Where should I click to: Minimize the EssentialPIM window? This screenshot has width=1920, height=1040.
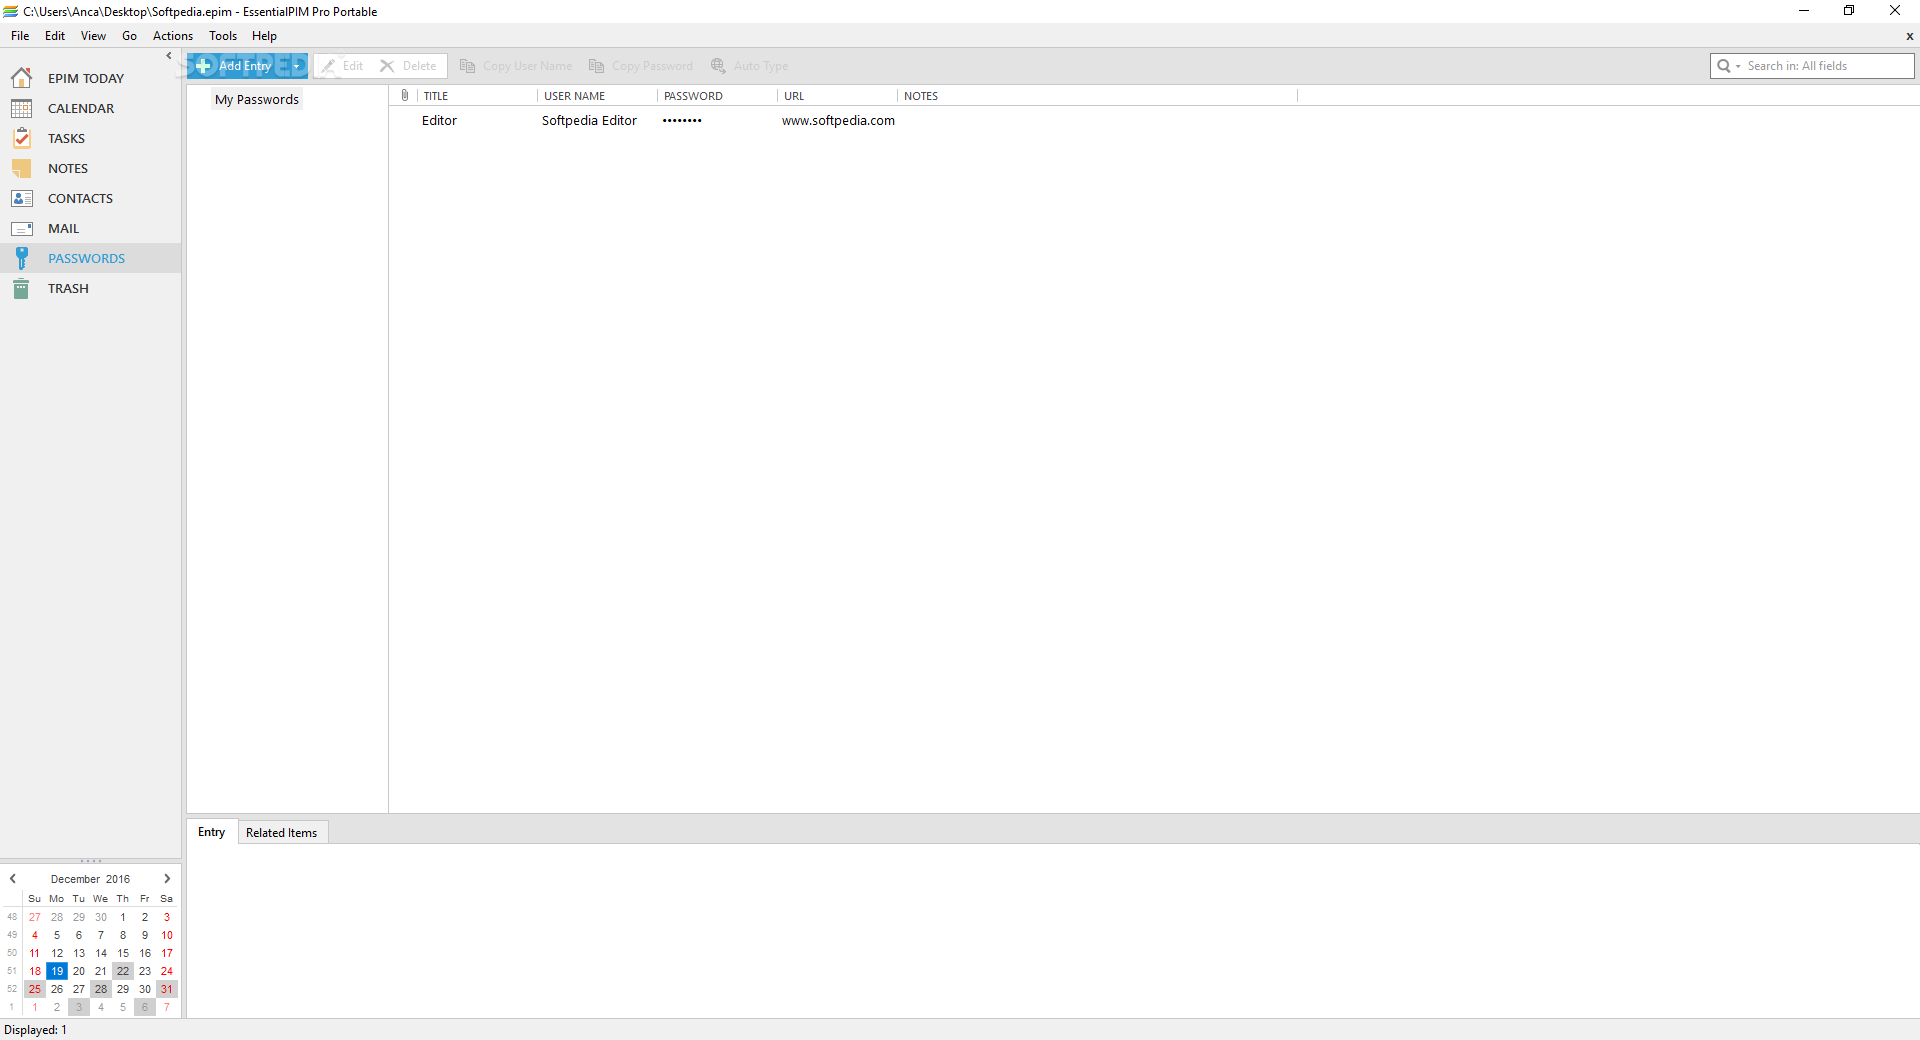pos(1804,11)
